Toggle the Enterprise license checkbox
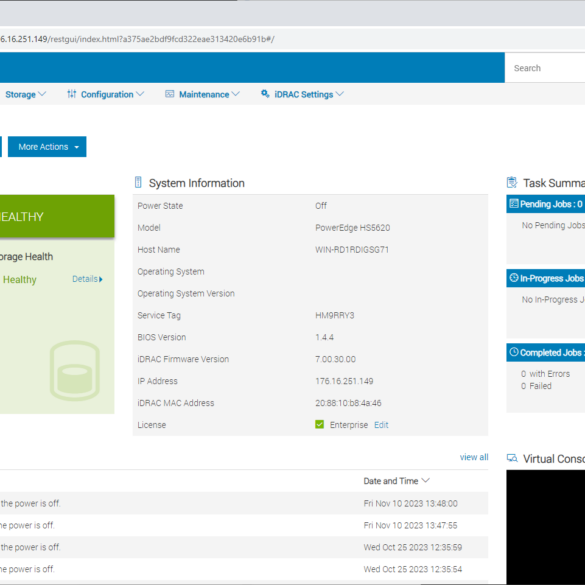 (319, 425)
